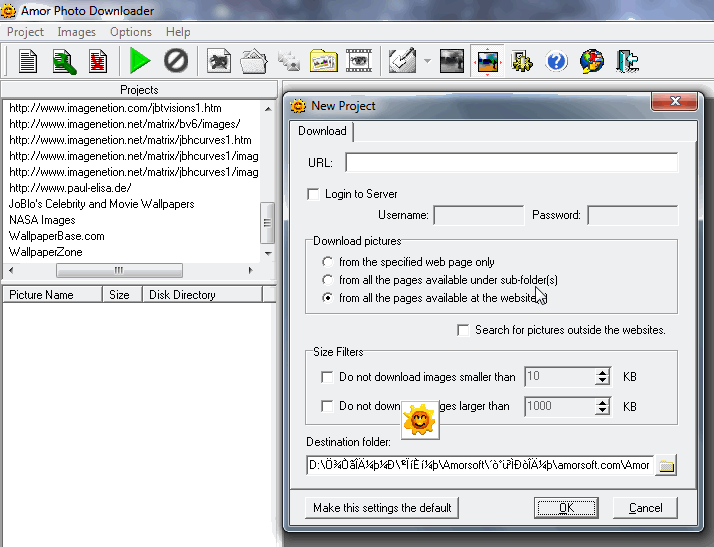
Task: Browse destination folder with yellow folder icon
Action: click(666, 465)
